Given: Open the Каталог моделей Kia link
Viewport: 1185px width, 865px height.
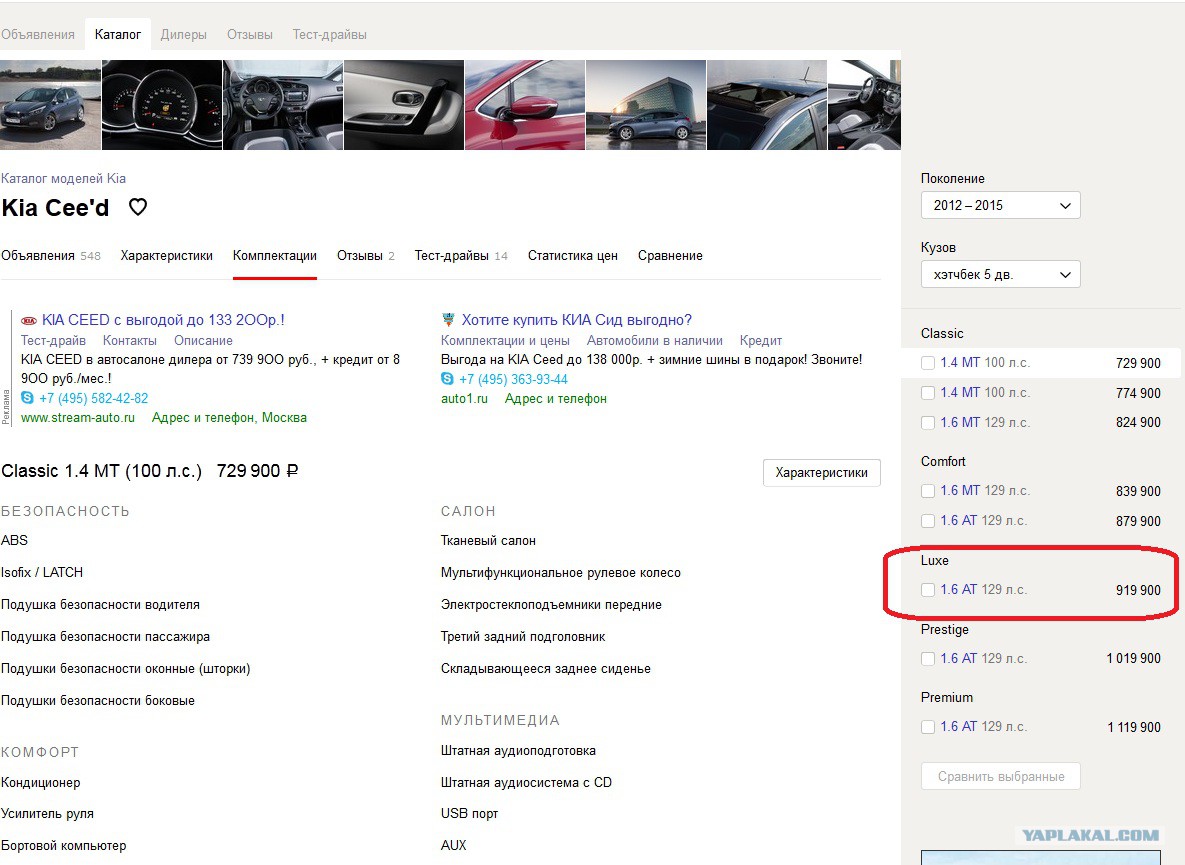Looking at the screenshot, I should pos(63,178).
